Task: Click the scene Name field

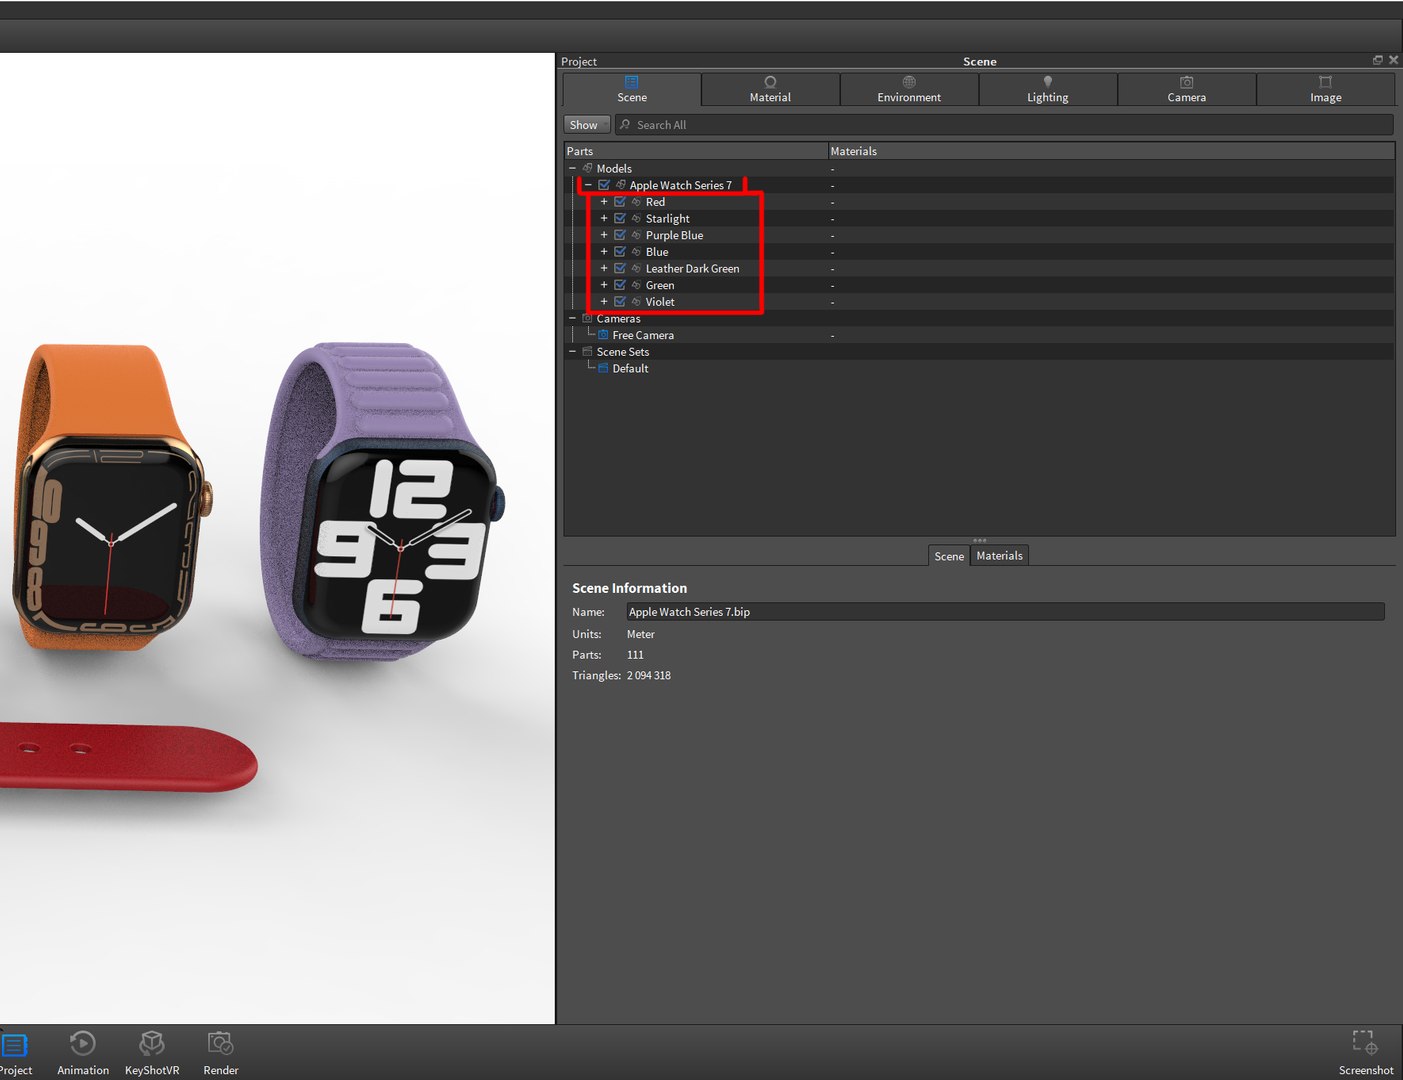Action: tap(1005, 612)
